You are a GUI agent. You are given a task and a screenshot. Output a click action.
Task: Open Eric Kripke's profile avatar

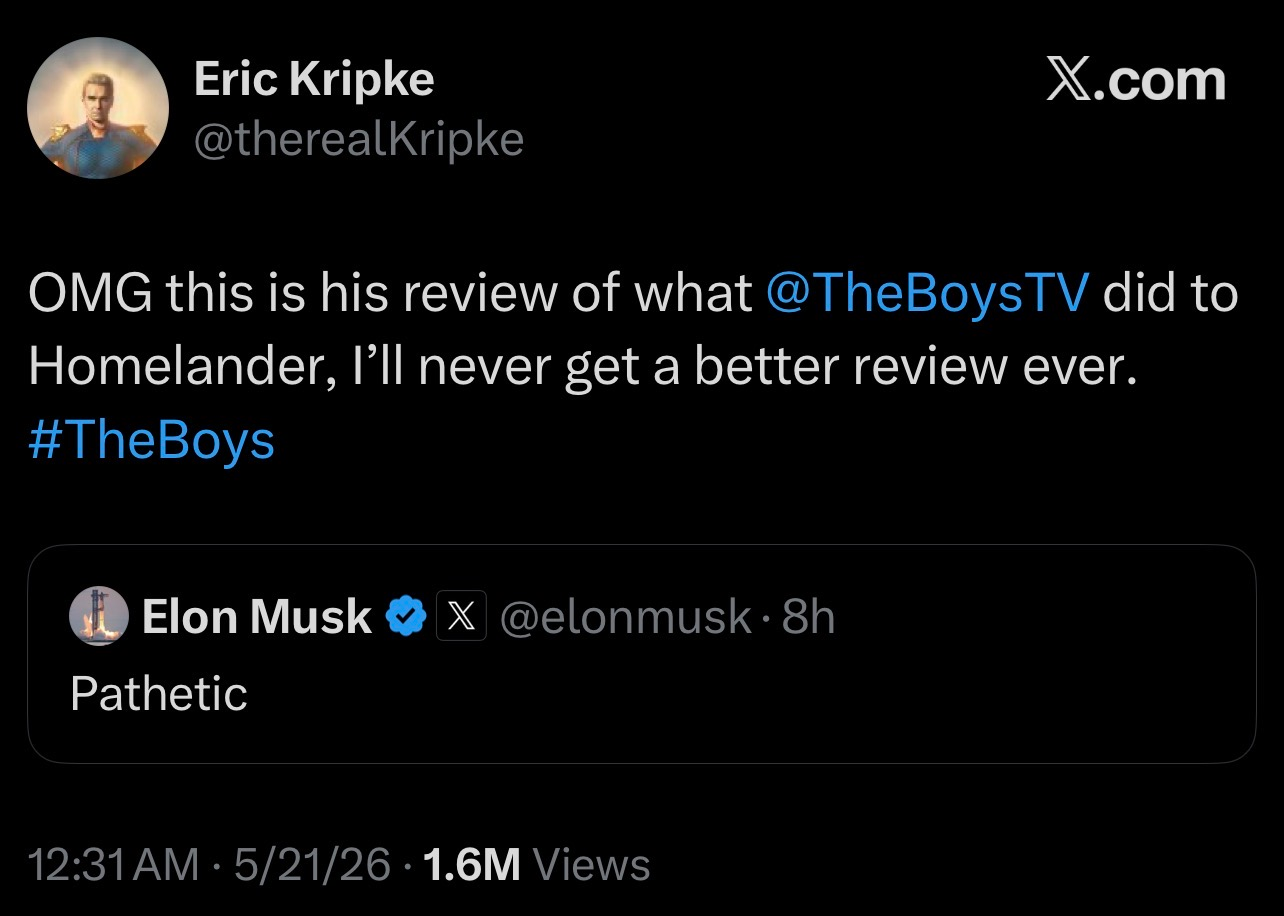click(x=97, y=109)
